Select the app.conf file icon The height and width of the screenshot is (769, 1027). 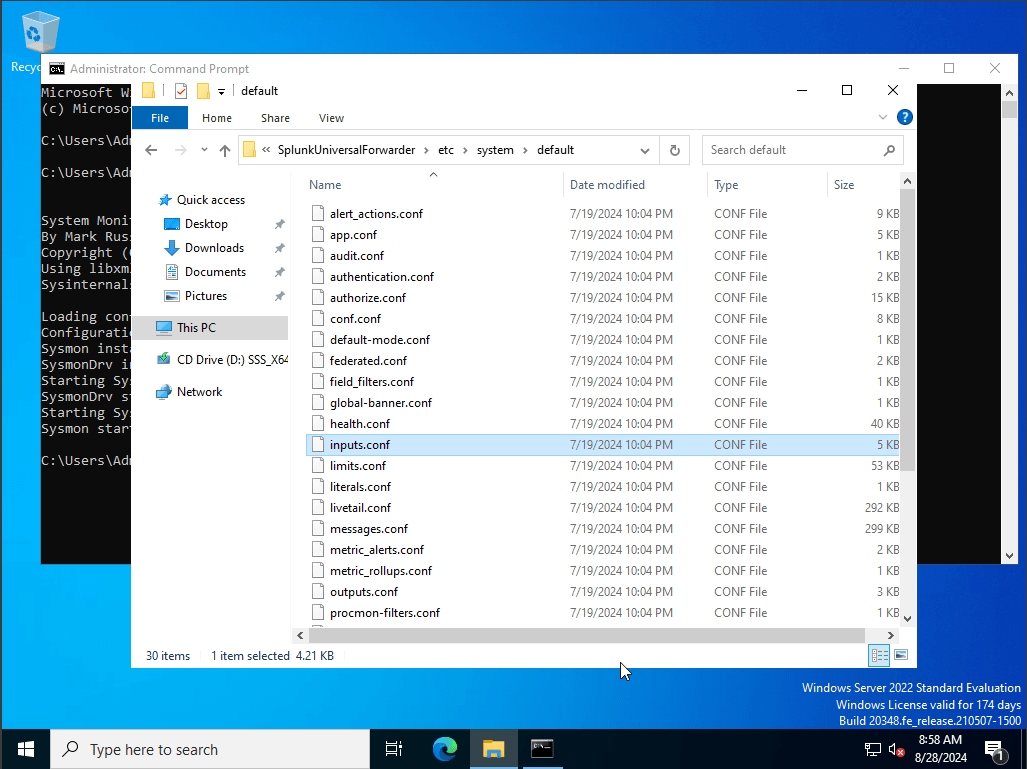coord(318,234)
